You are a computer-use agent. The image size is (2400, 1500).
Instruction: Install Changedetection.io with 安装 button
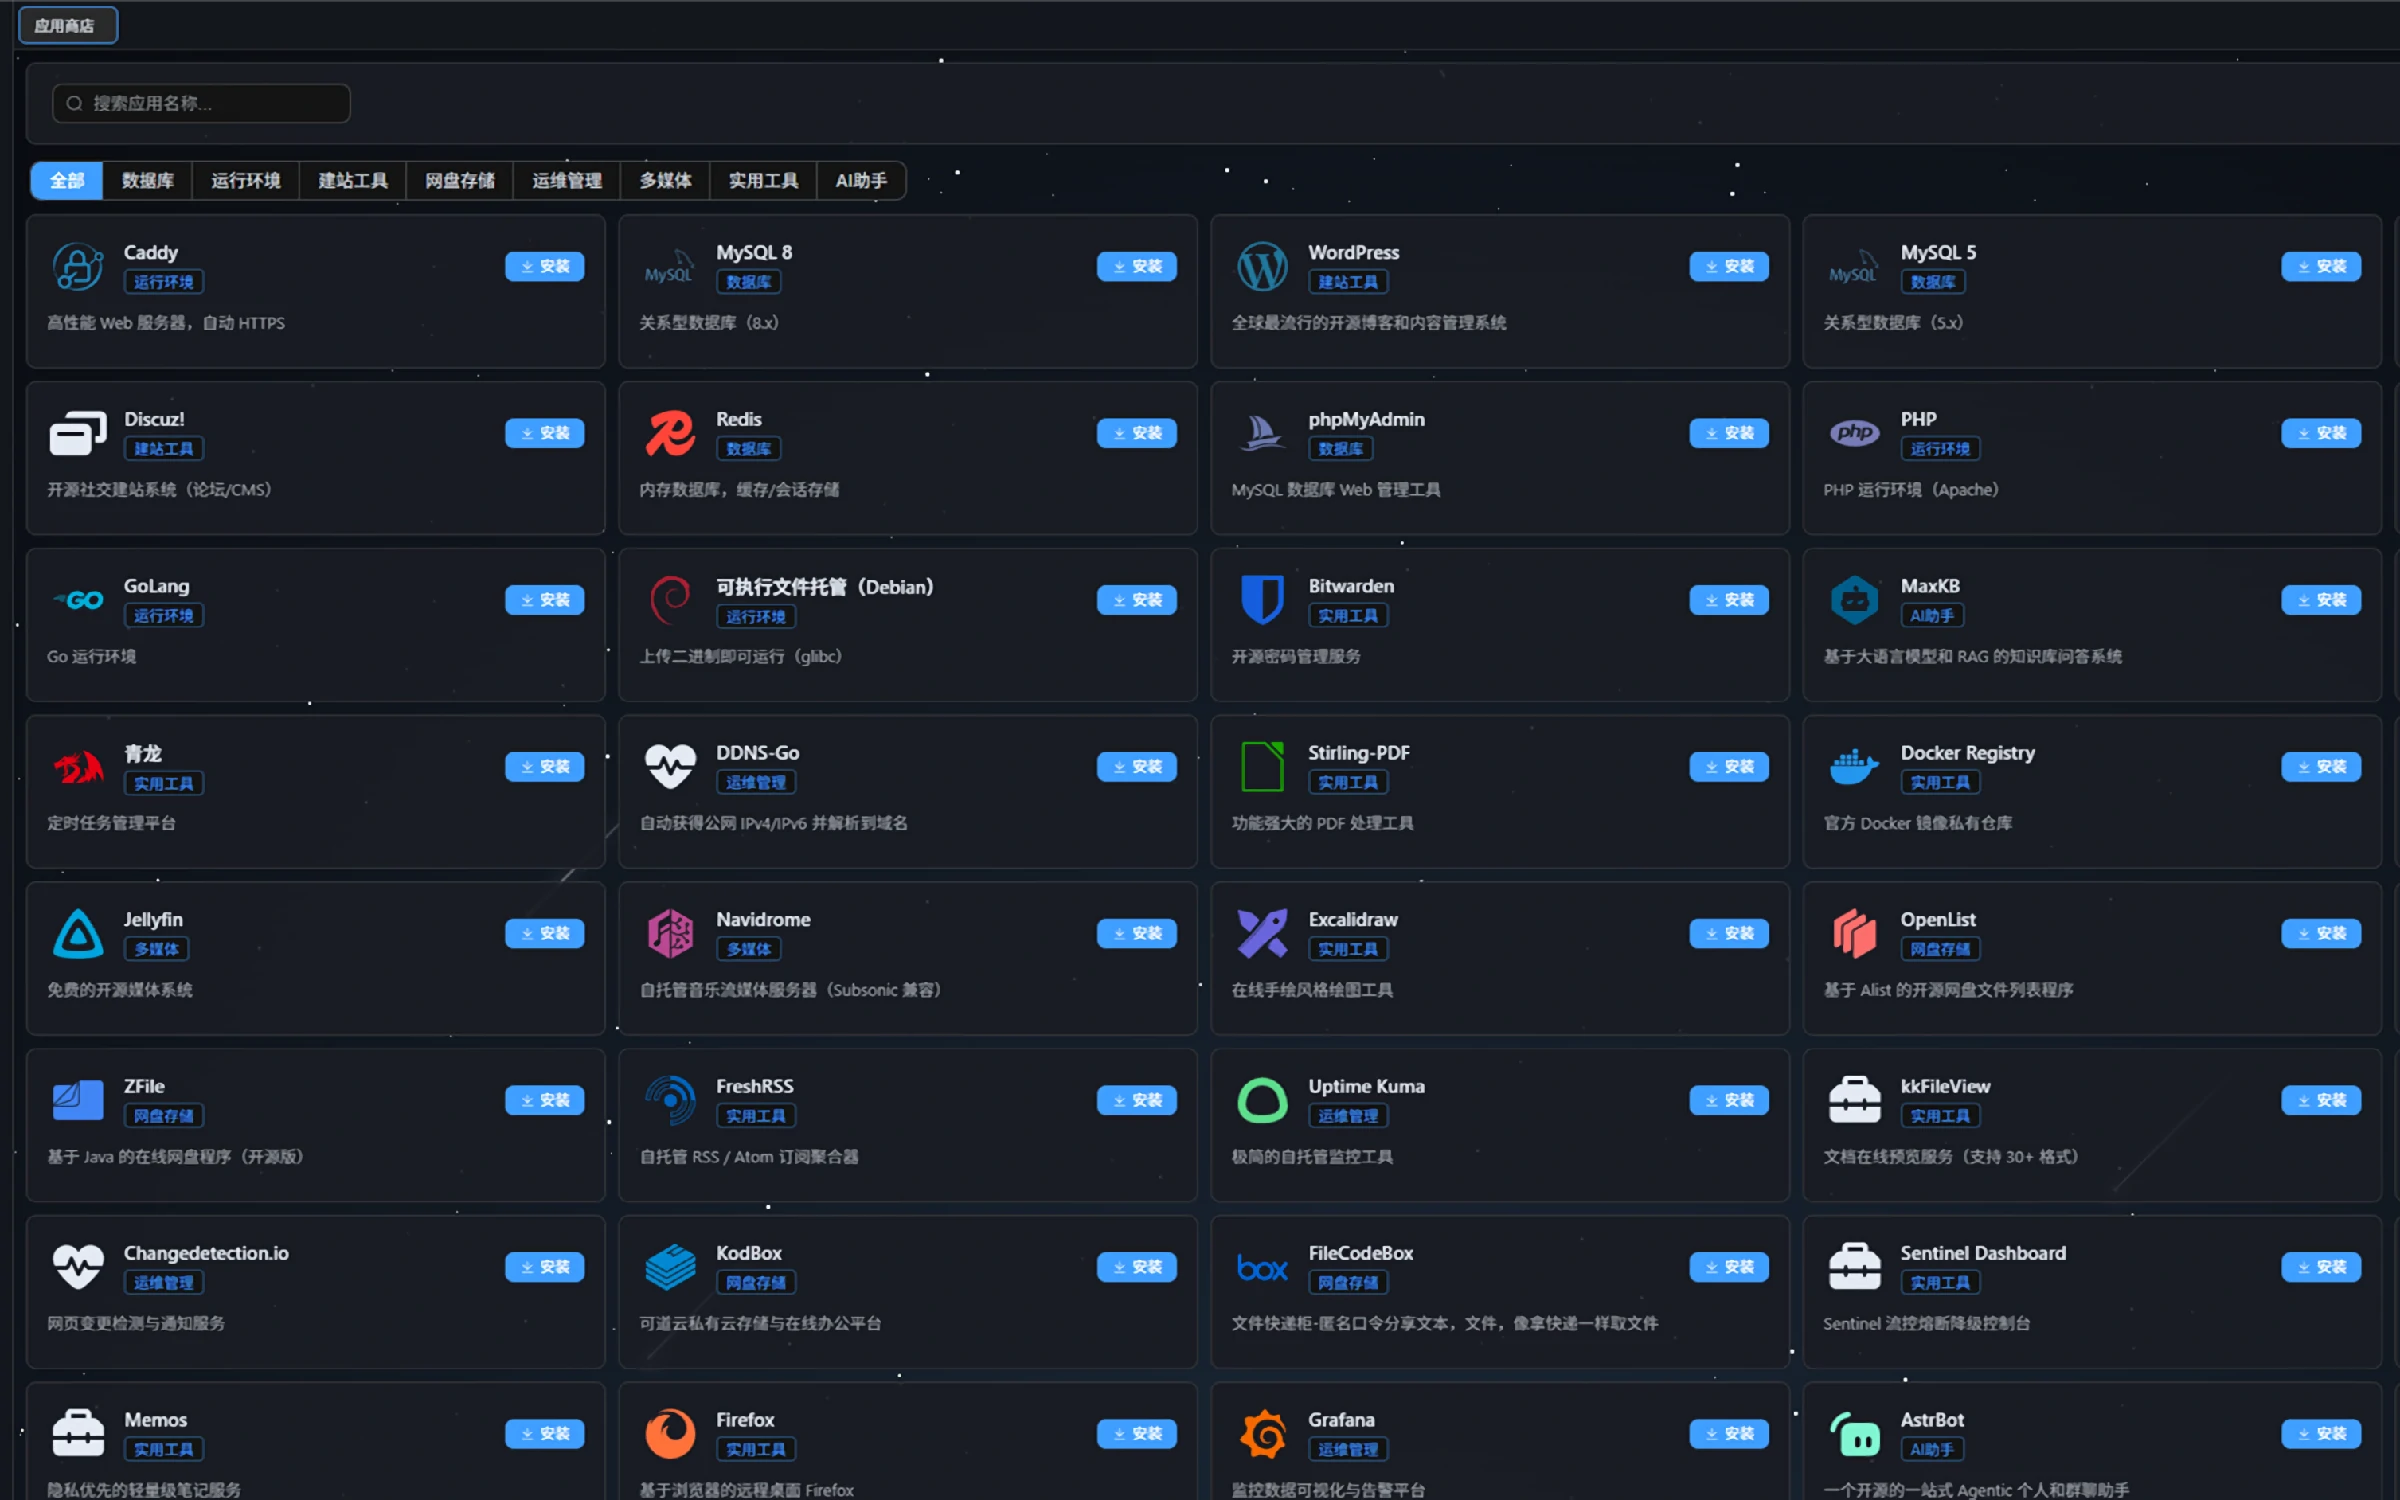(545, 1268)
